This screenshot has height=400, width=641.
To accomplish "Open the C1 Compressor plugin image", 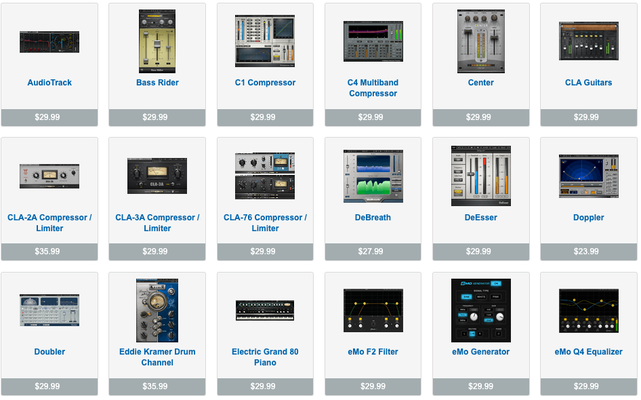I will coord(265,41).
